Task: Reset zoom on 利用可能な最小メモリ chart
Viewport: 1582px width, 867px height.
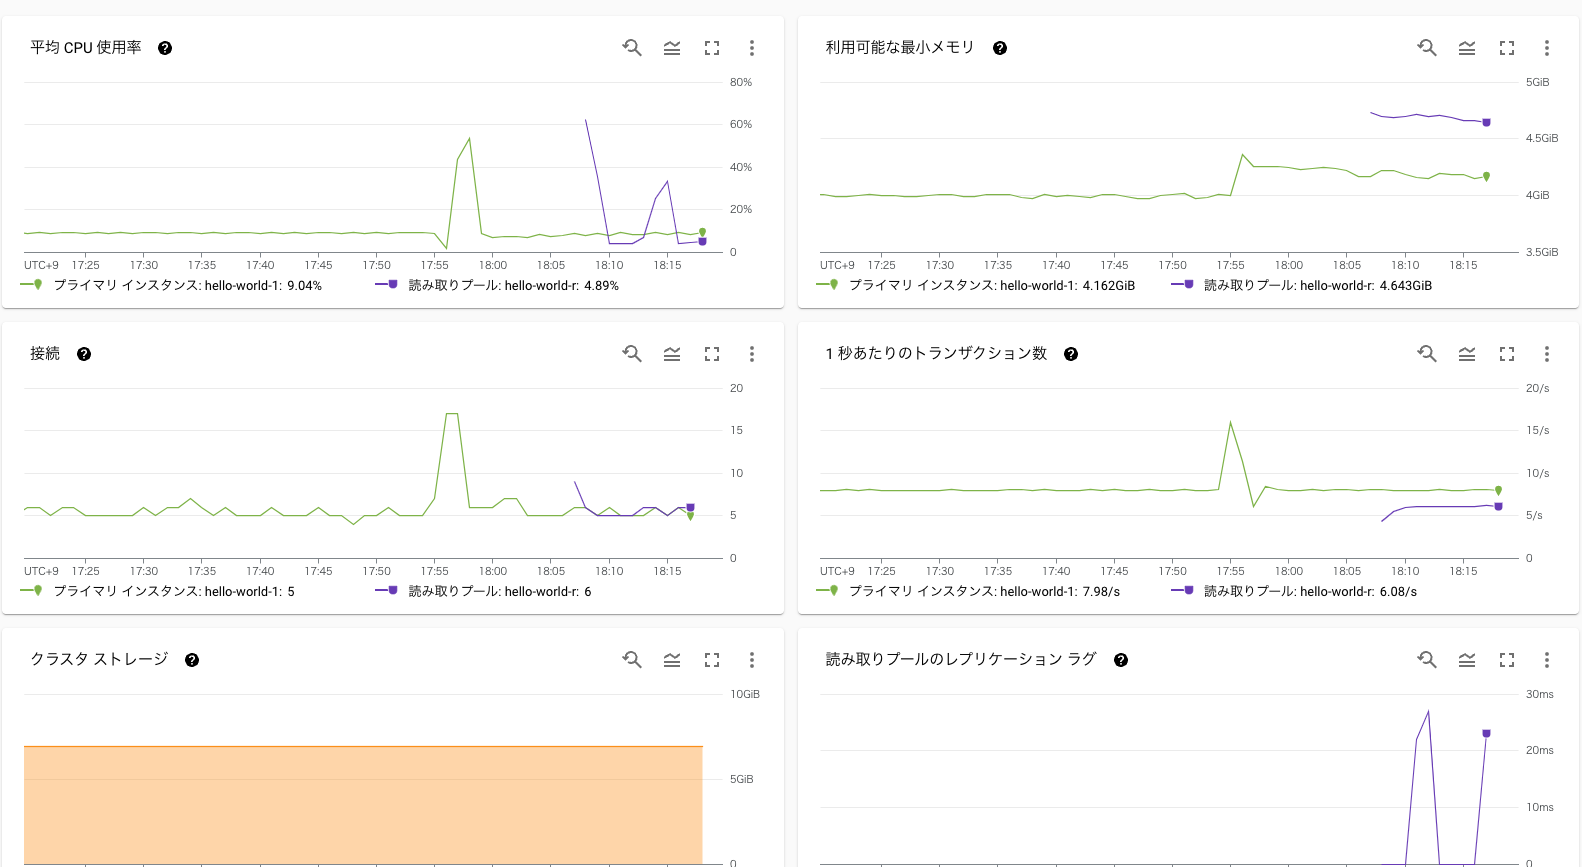Action: click(x=1427, y=47)
